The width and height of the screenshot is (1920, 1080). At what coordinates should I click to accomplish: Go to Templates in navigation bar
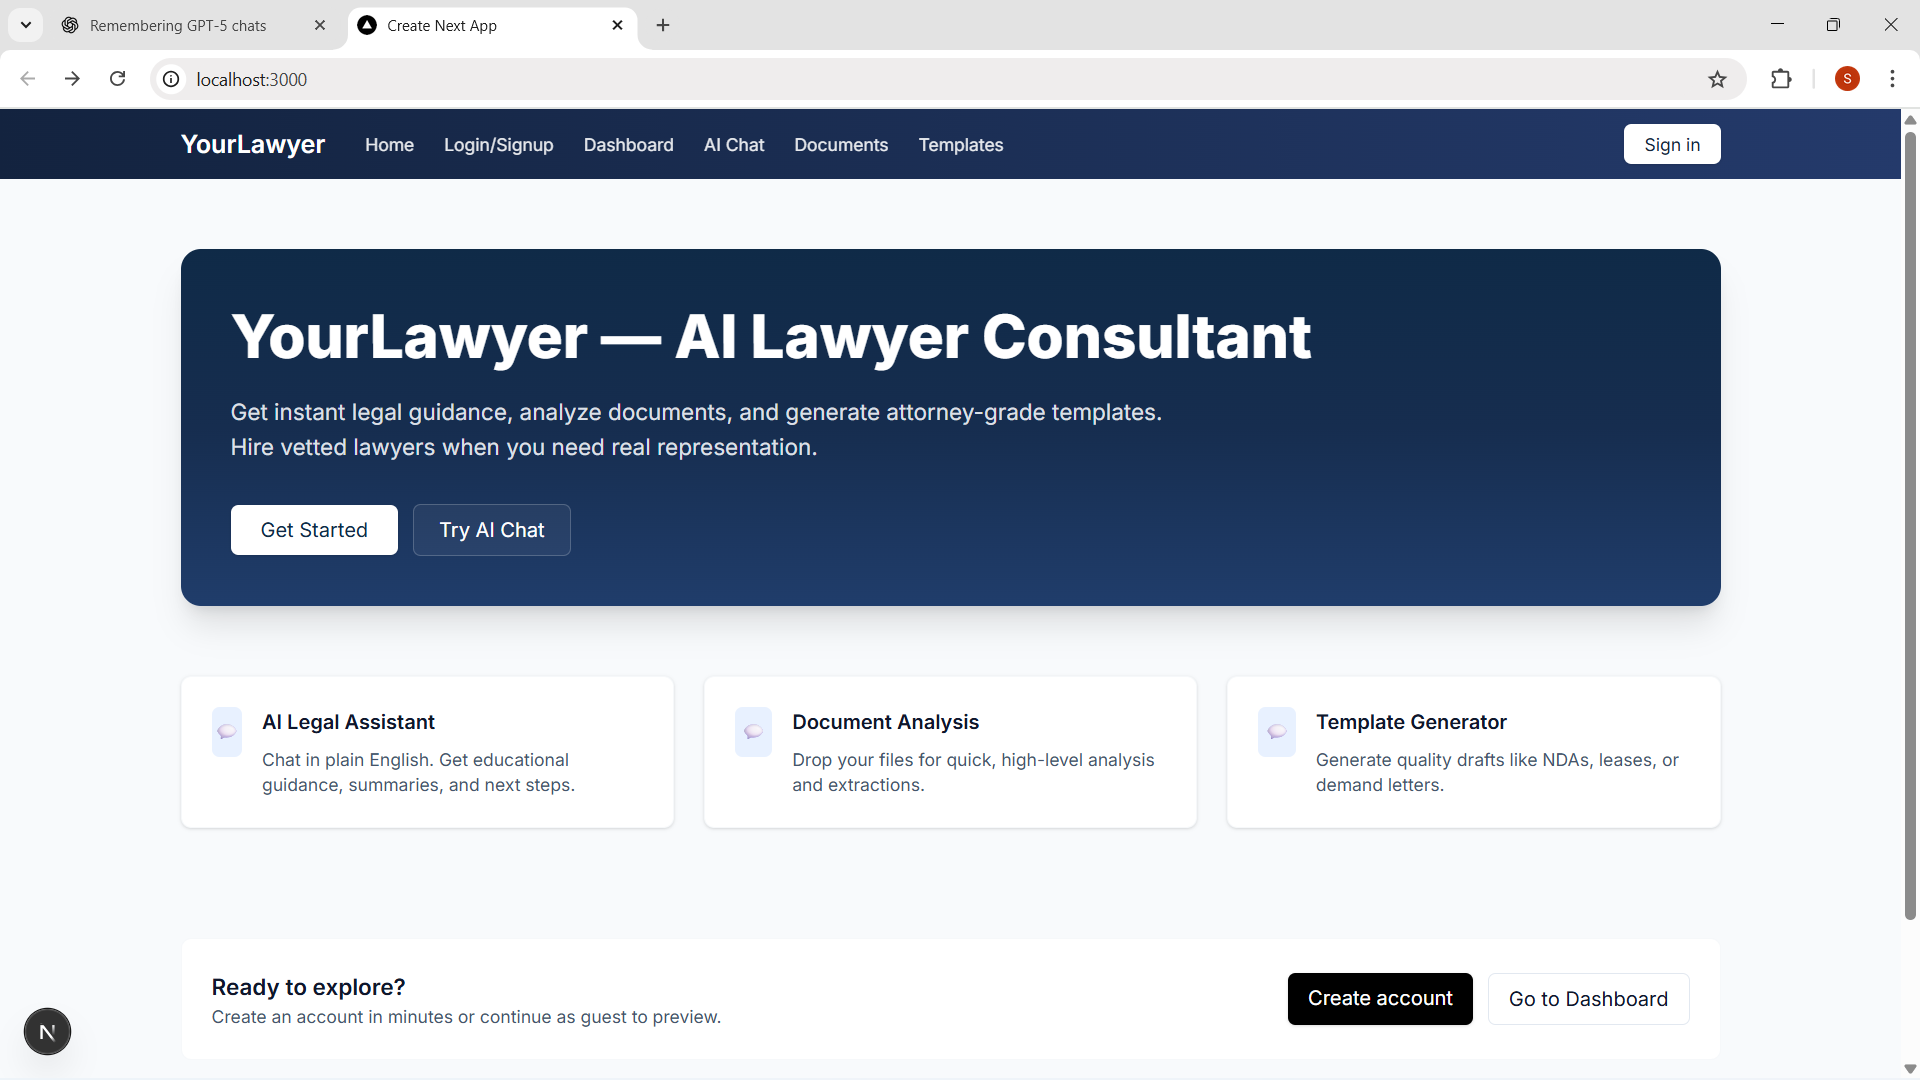pos(960,145)
